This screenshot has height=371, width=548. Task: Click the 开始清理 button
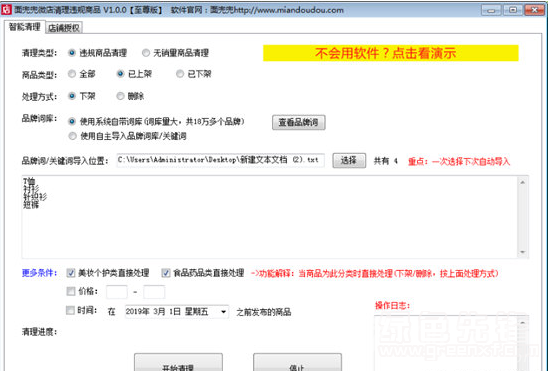[x=178, y=363]
